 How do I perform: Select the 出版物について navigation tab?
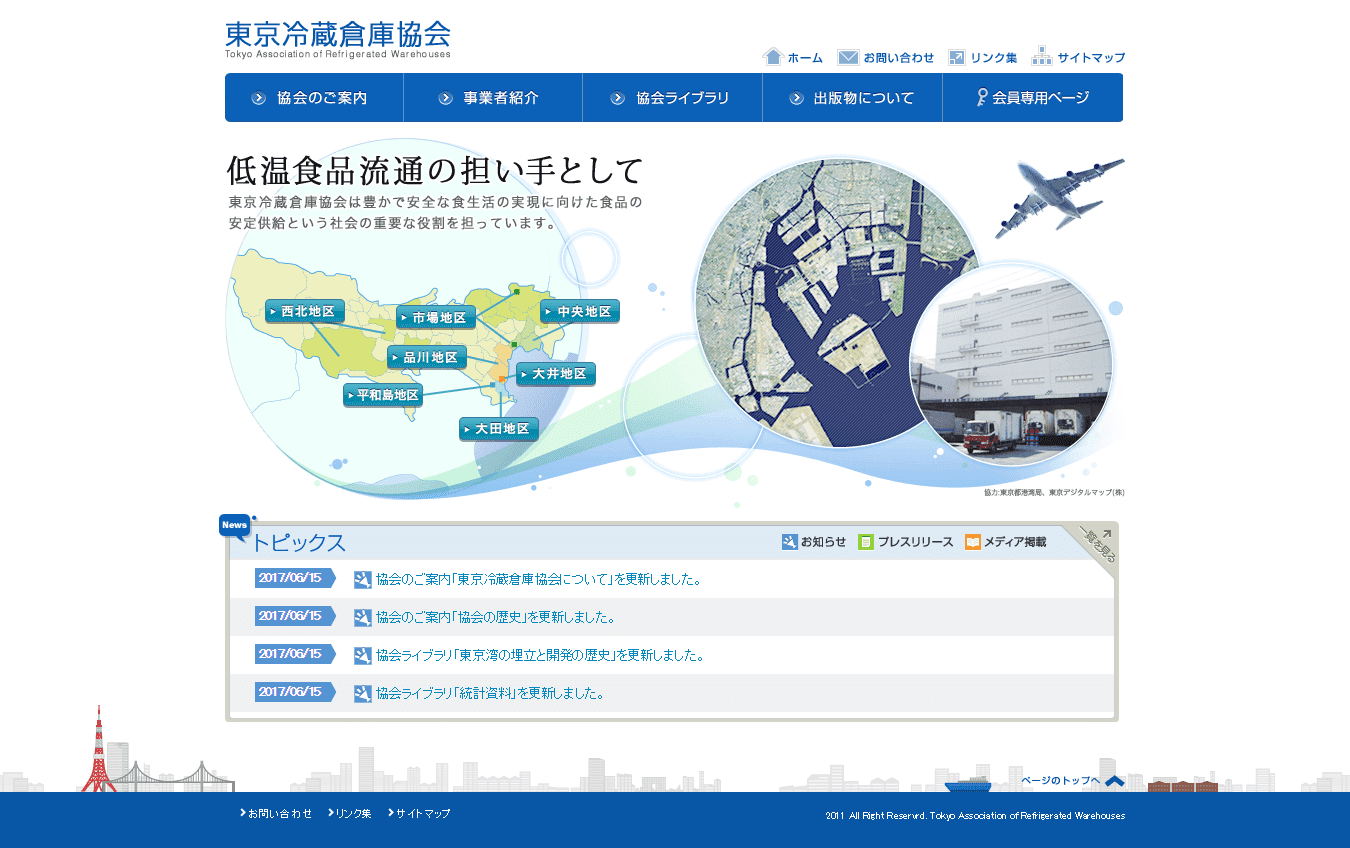(852, 97)
